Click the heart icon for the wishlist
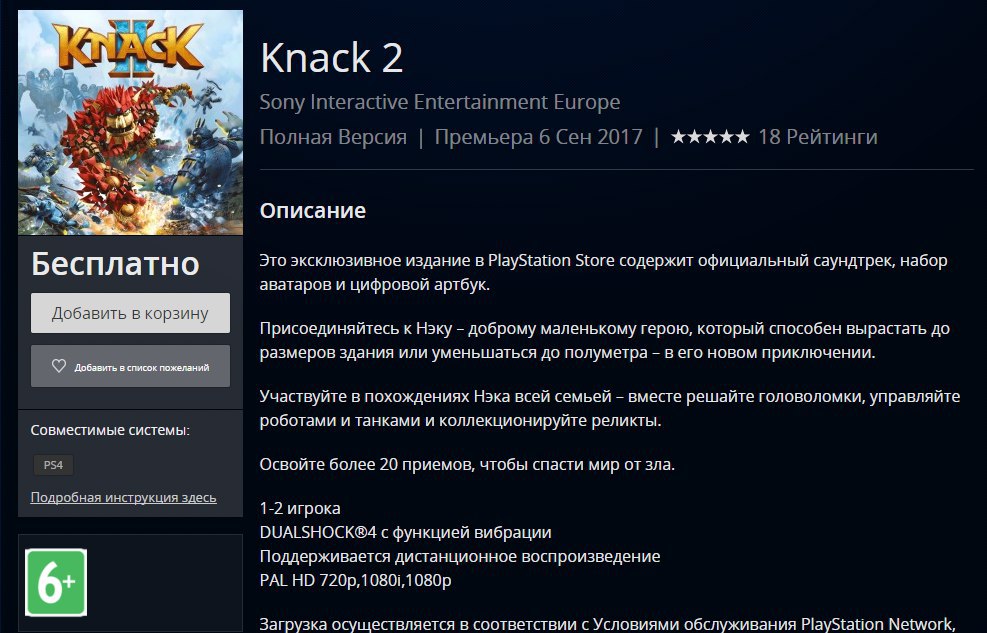987x633 pixels. coord(59,366)
